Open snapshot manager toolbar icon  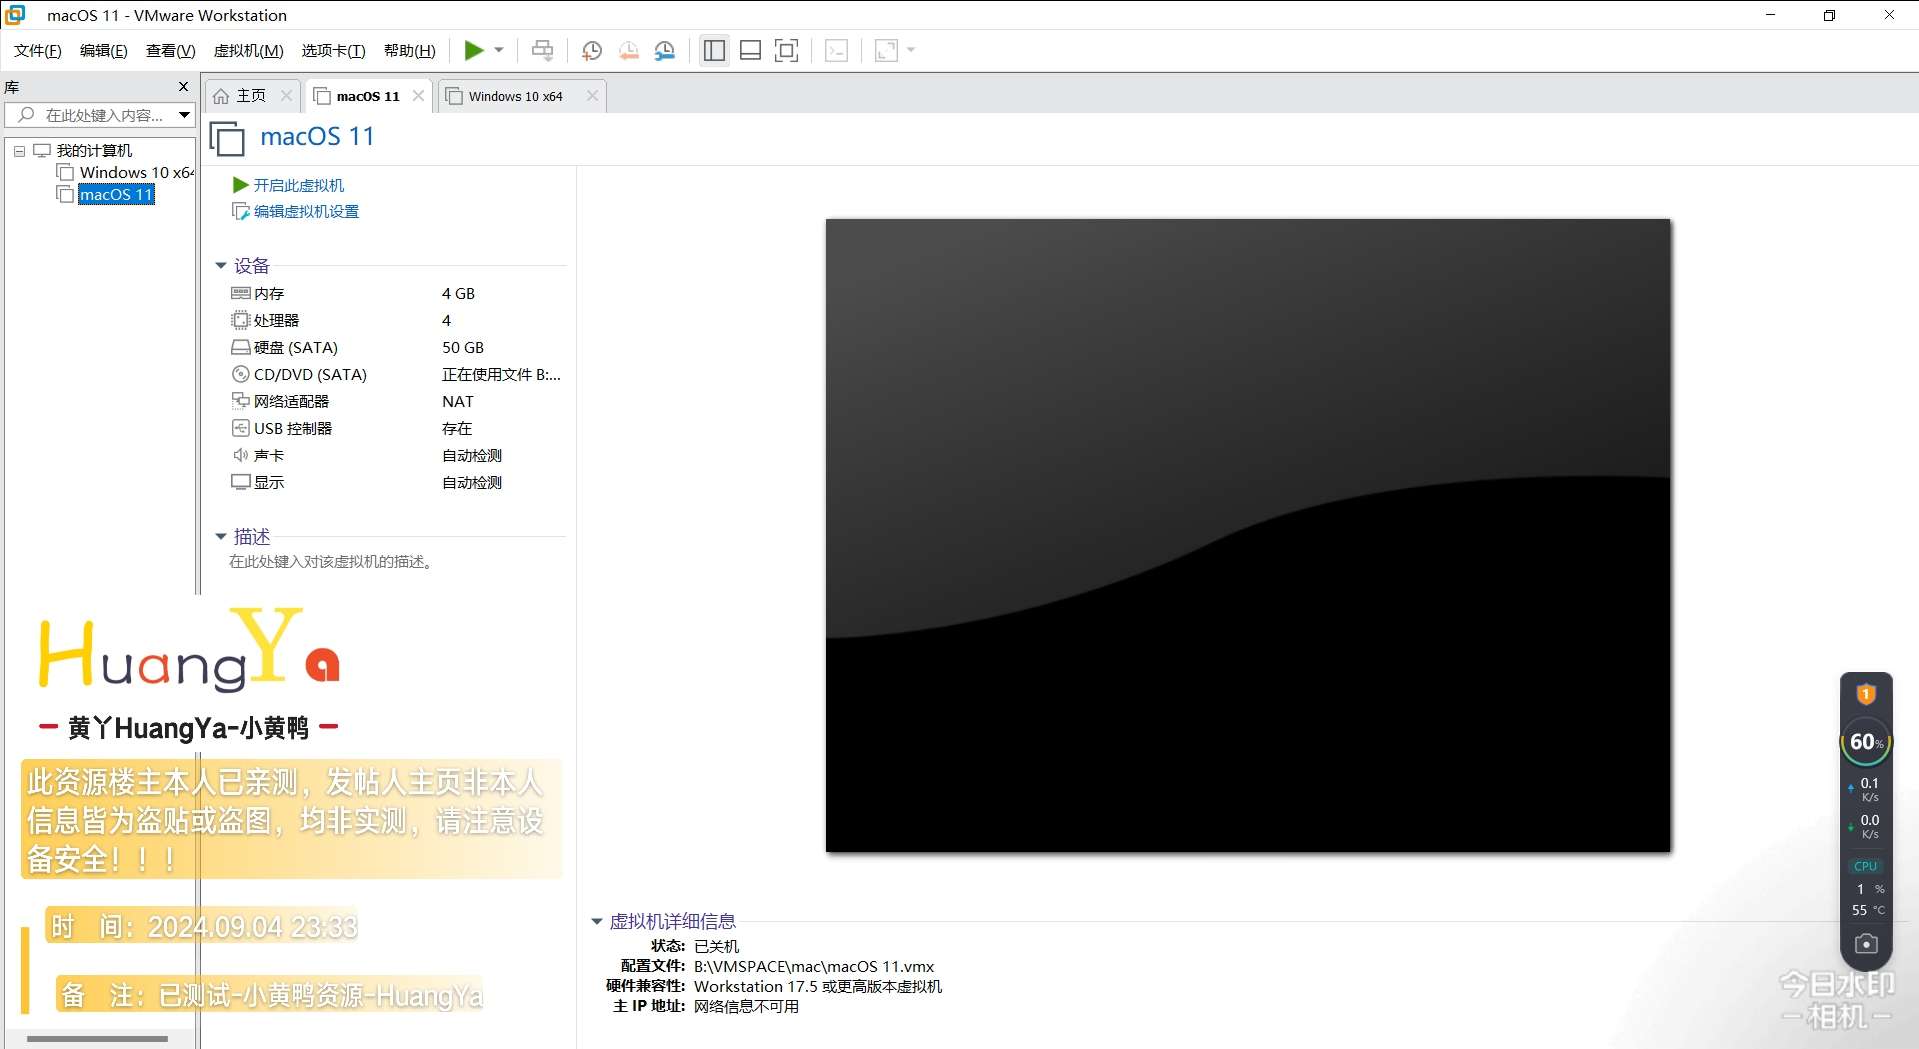pyautogui.click(x=665, y=51)
